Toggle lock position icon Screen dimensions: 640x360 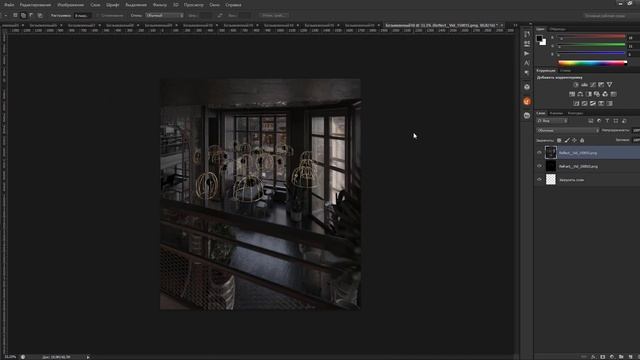tap(574, 140)
